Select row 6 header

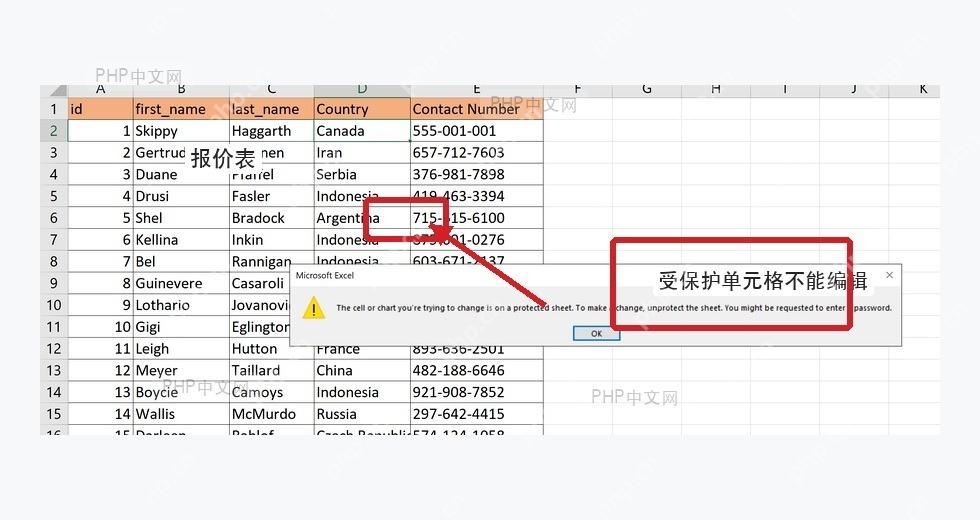54,218
